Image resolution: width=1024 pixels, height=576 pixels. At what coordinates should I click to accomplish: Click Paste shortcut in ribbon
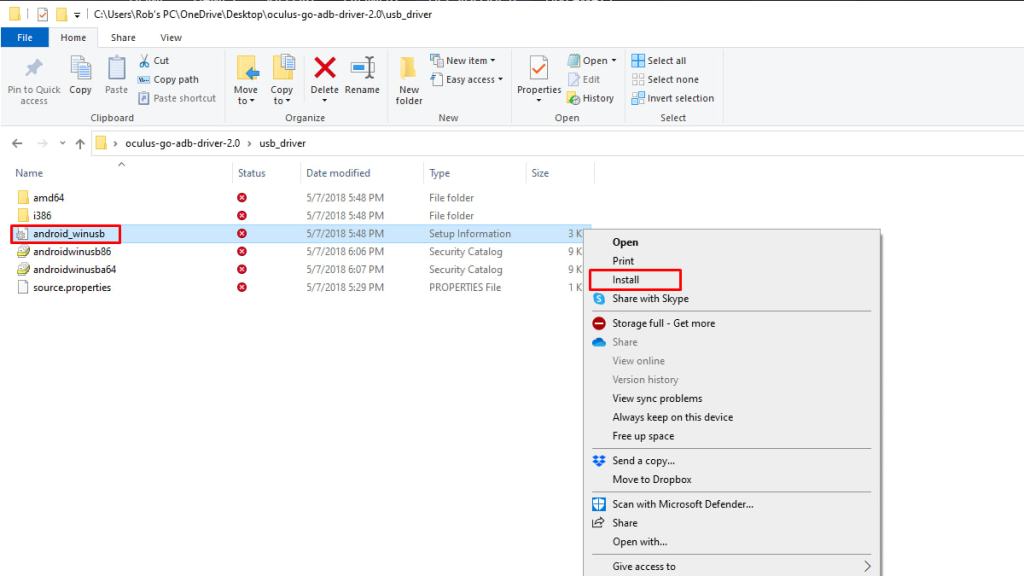coord(177,98)
